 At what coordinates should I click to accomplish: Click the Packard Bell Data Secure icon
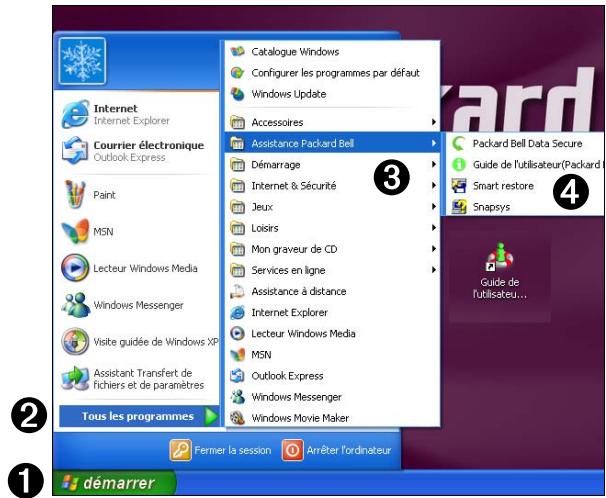pos(459,143)
